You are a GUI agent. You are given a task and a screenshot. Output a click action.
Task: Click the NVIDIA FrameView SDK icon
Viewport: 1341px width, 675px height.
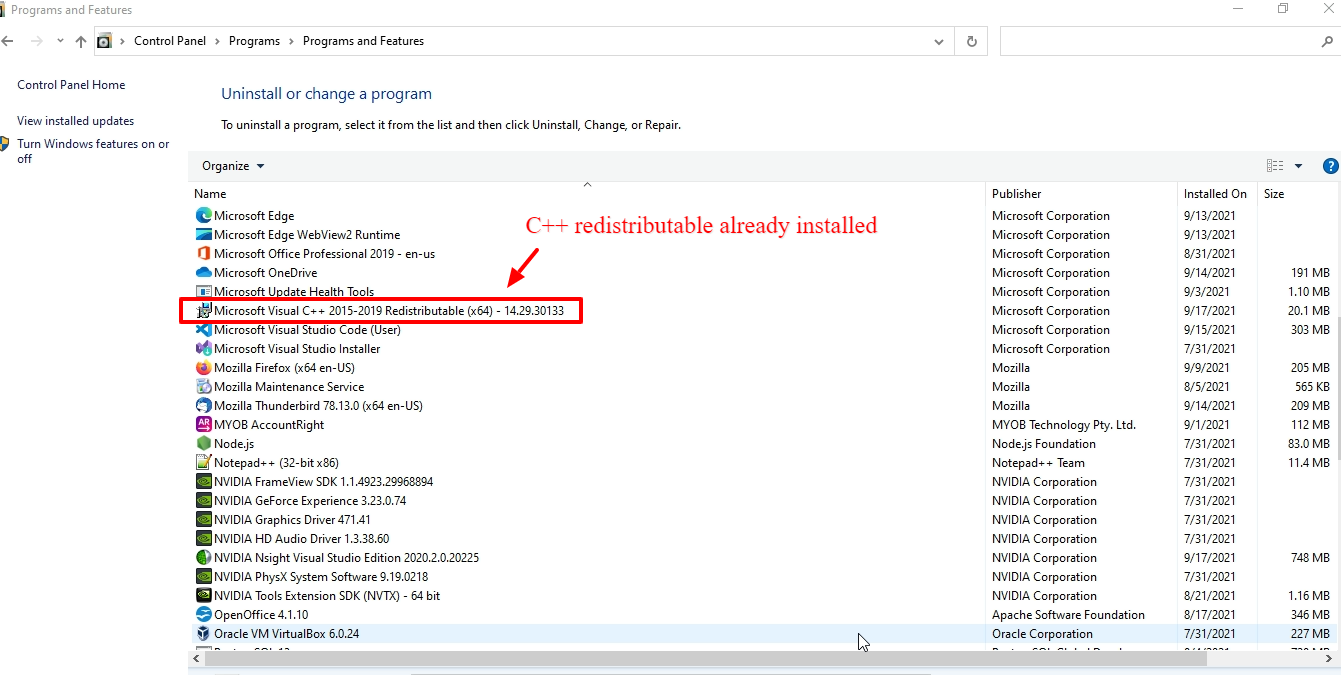pyautogui.click(x=204, y=481)
